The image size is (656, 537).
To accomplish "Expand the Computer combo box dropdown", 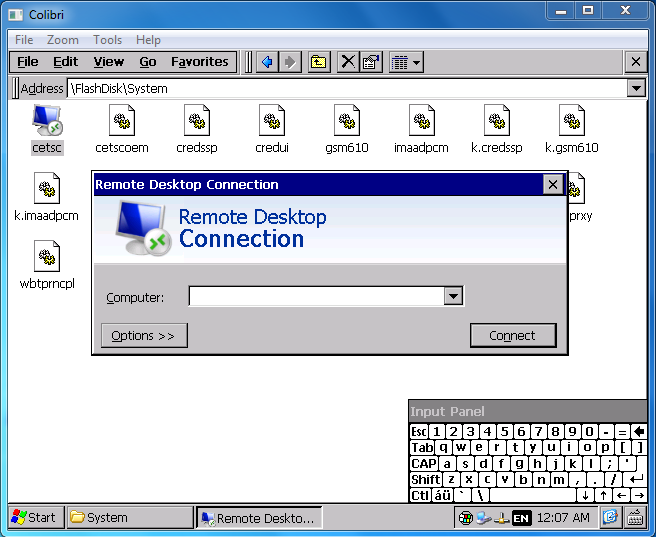I will [x=453, y=296].
